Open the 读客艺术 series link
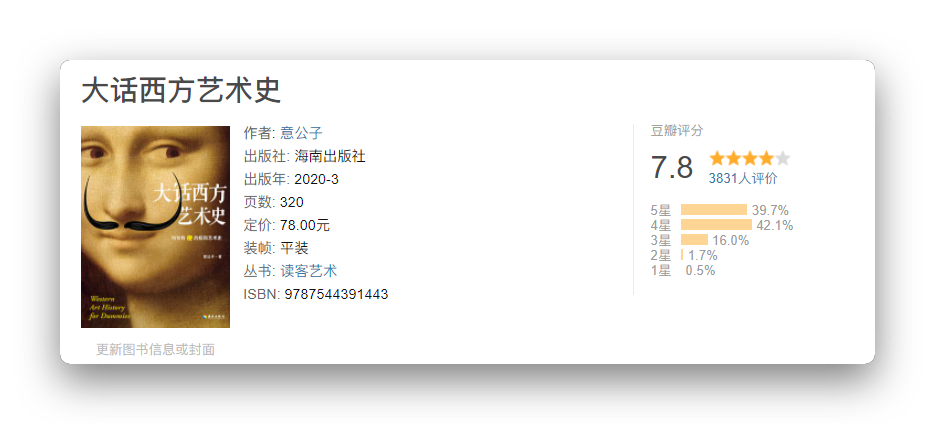This screenshot has height=424, width=935. click(x=308, y=271)
